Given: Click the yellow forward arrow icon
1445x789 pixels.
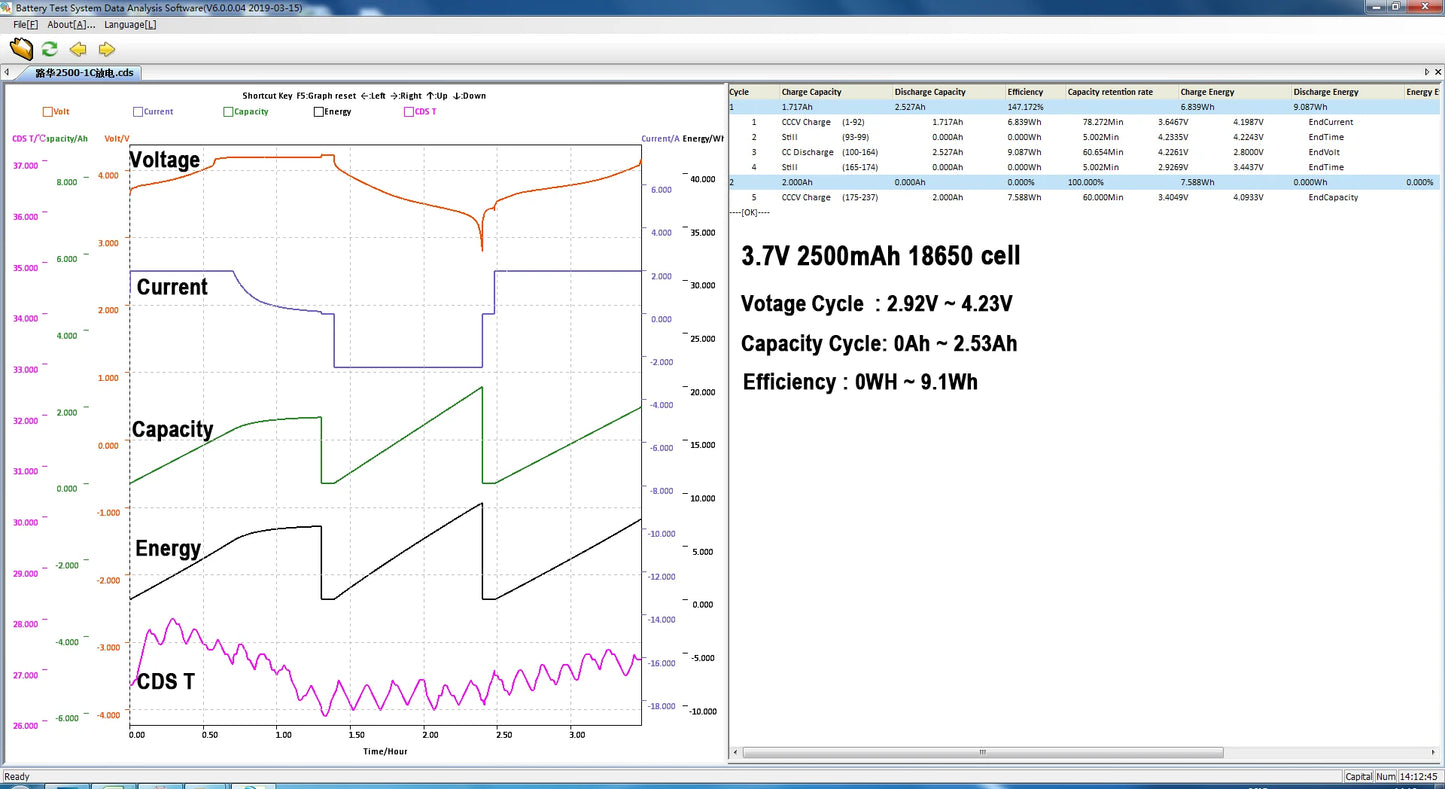Looking at the screenshot, I should [107, 49].
